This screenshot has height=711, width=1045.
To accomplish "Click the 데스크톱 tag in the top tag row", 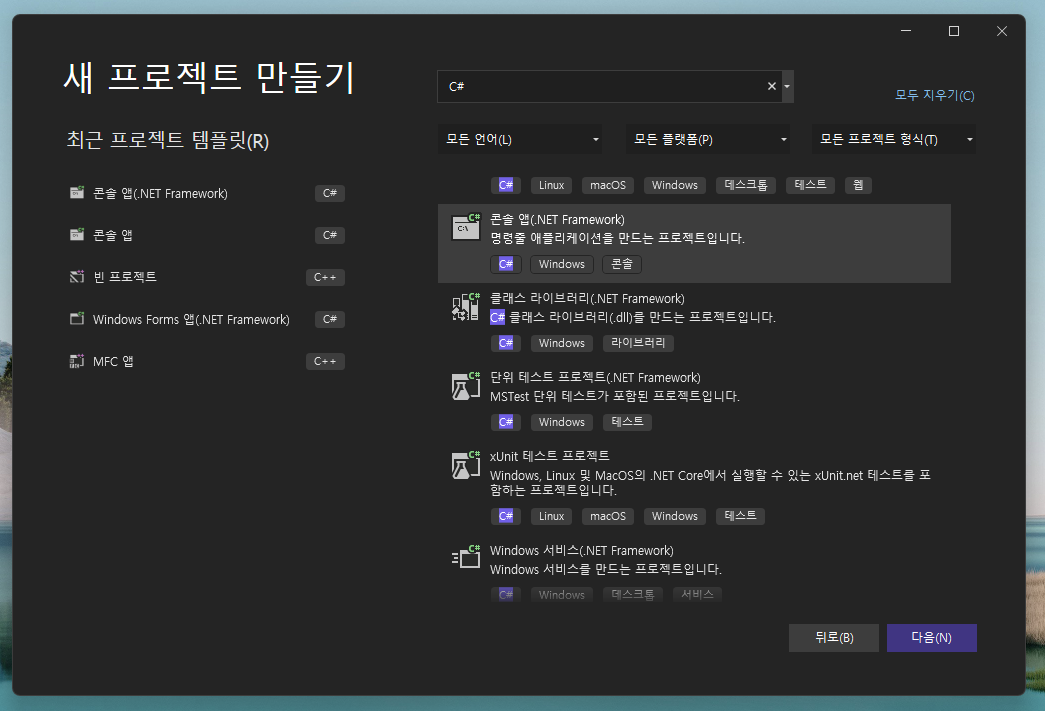I will (746, 185).
